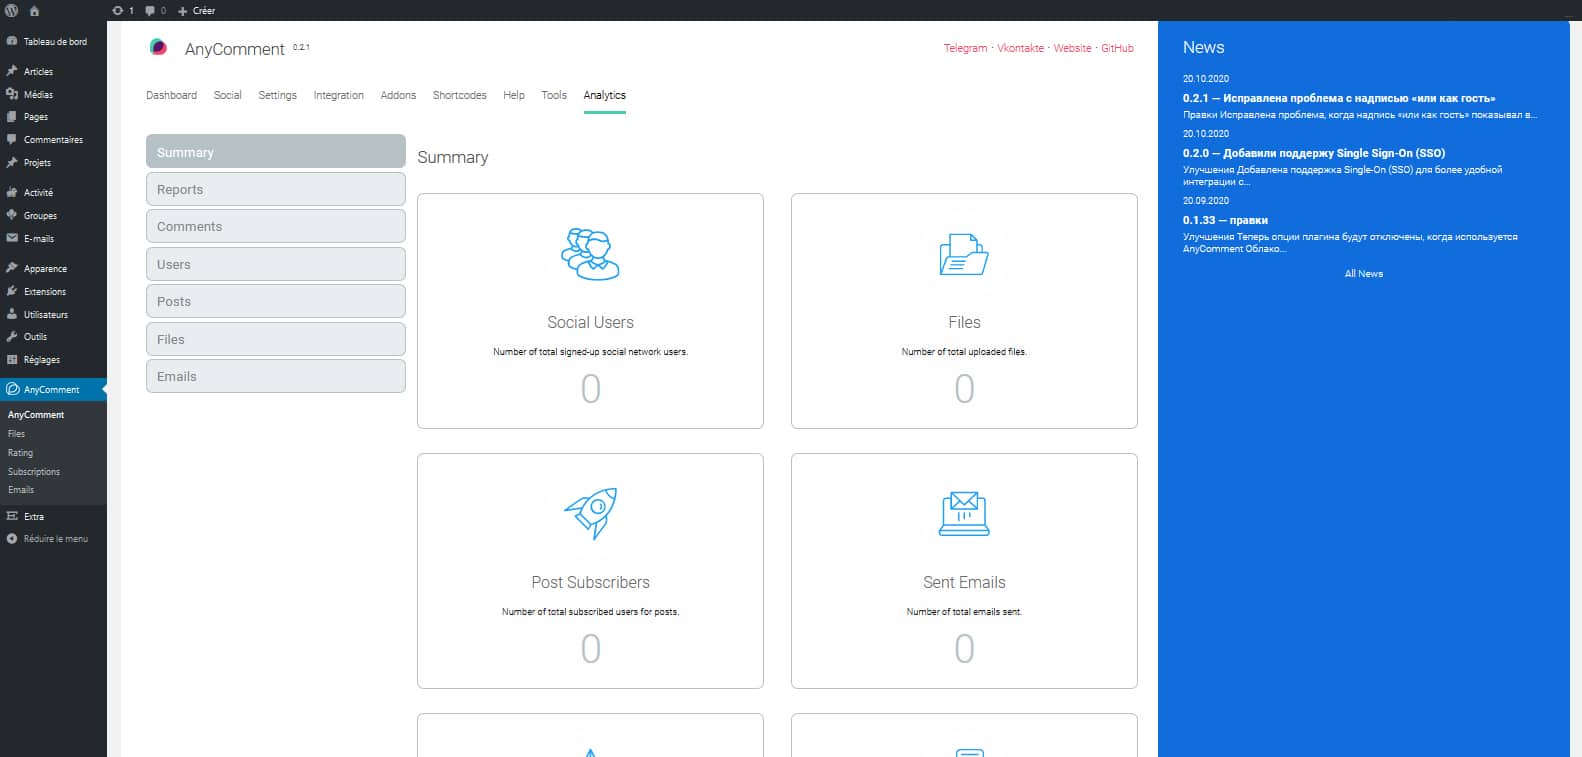Open the Créer new content menu

(x=197, y=10)
